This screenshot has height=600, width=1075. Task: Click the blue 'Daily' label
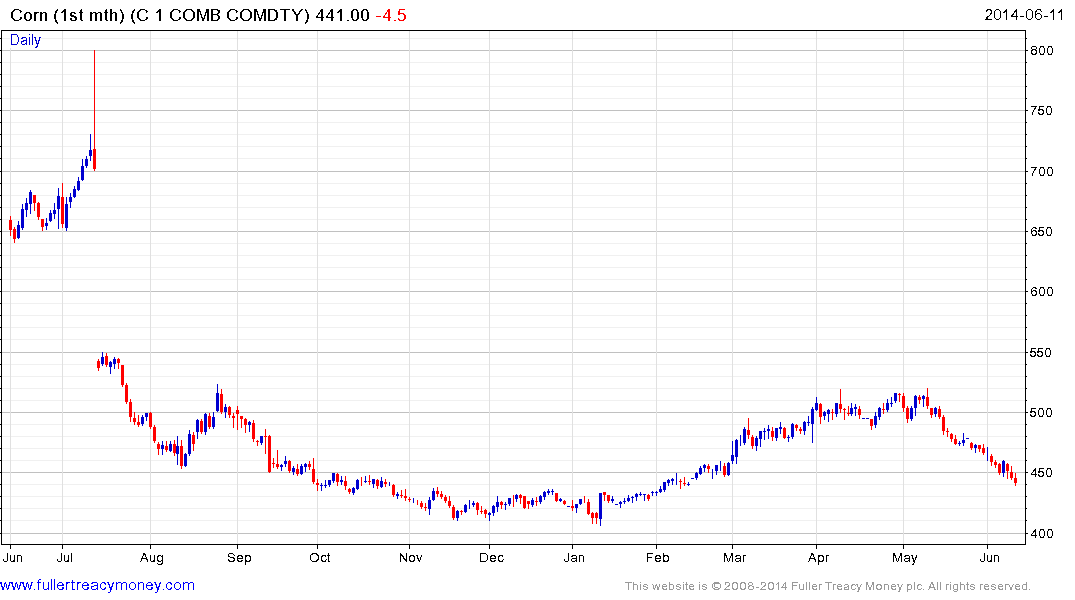pyautogui.click(x=25, y=40)
